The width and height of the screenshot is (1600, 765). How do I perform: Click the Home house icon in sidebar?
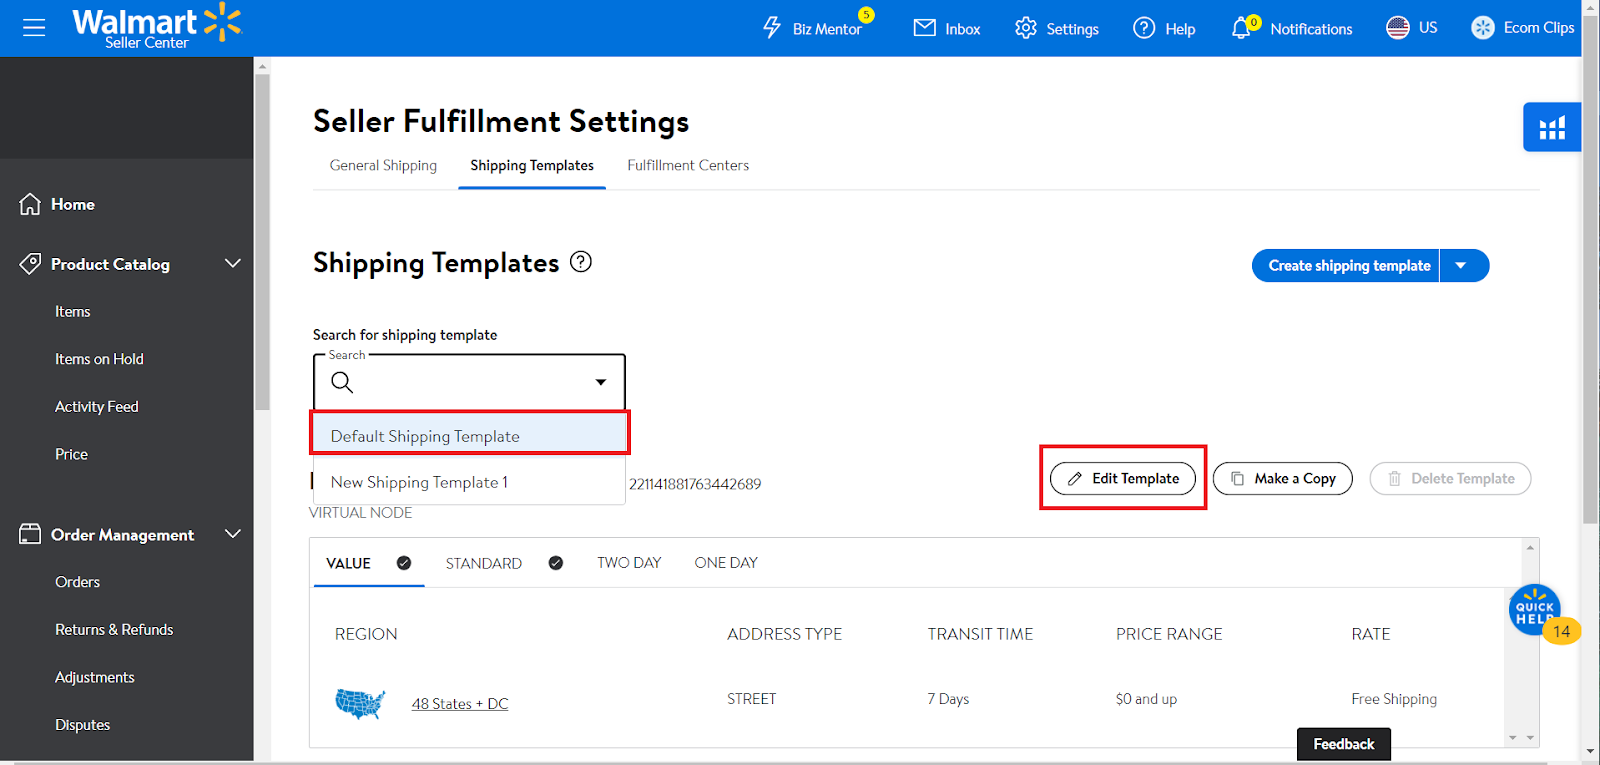click(31, 204)
